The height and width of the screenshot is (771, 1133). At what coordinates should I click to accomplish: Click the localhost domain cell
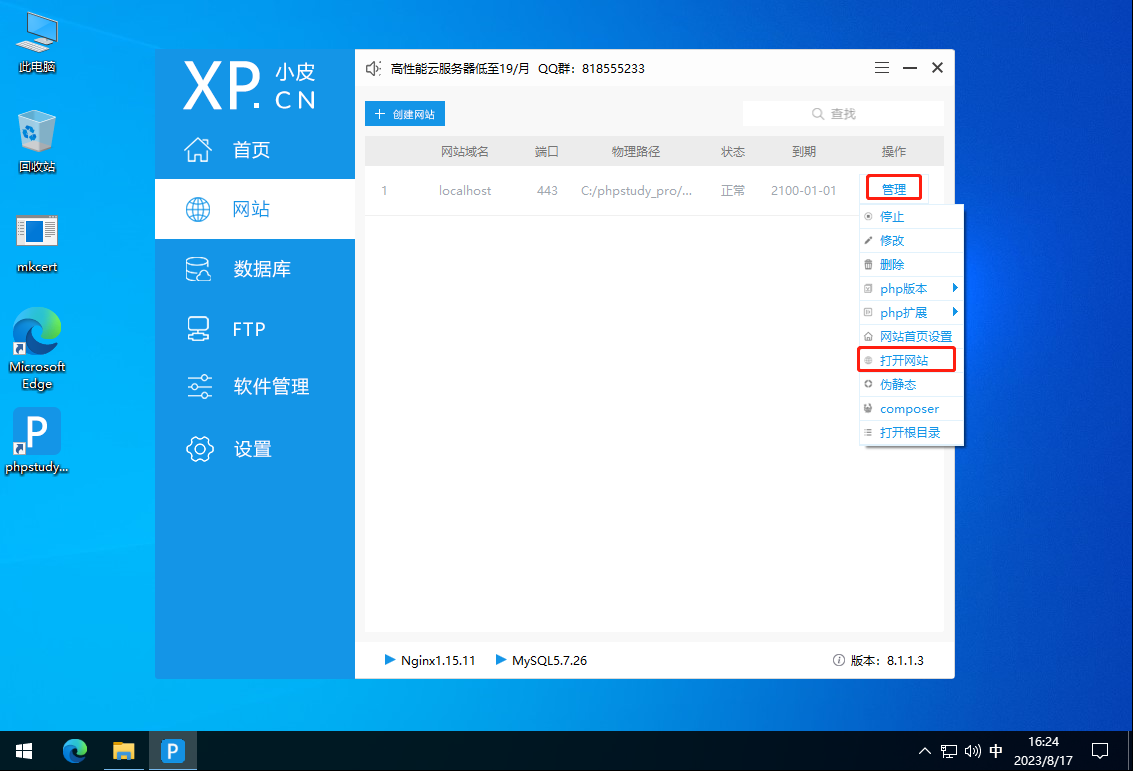pyautogui.click(x=465, y=190)
